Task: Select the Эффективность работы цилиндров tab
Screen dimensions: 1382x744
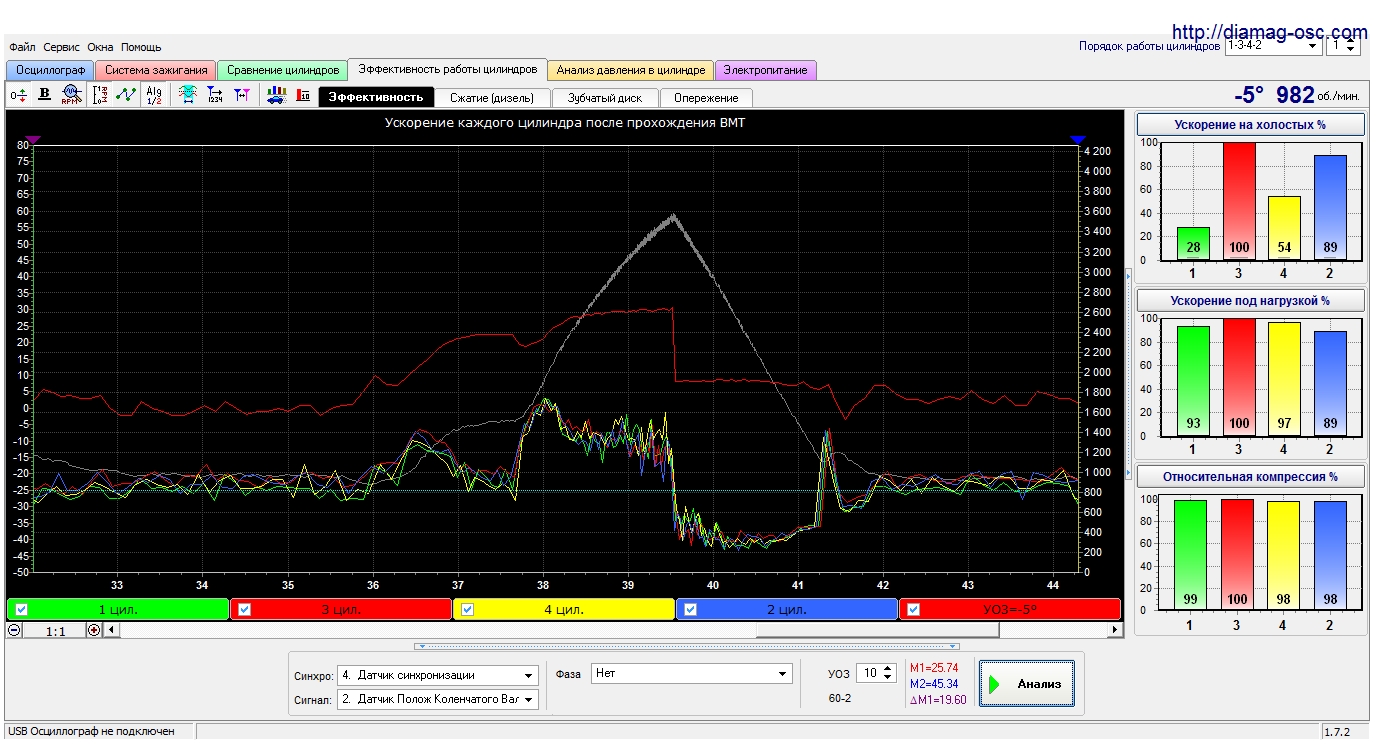Action: [x=447, y=69]
